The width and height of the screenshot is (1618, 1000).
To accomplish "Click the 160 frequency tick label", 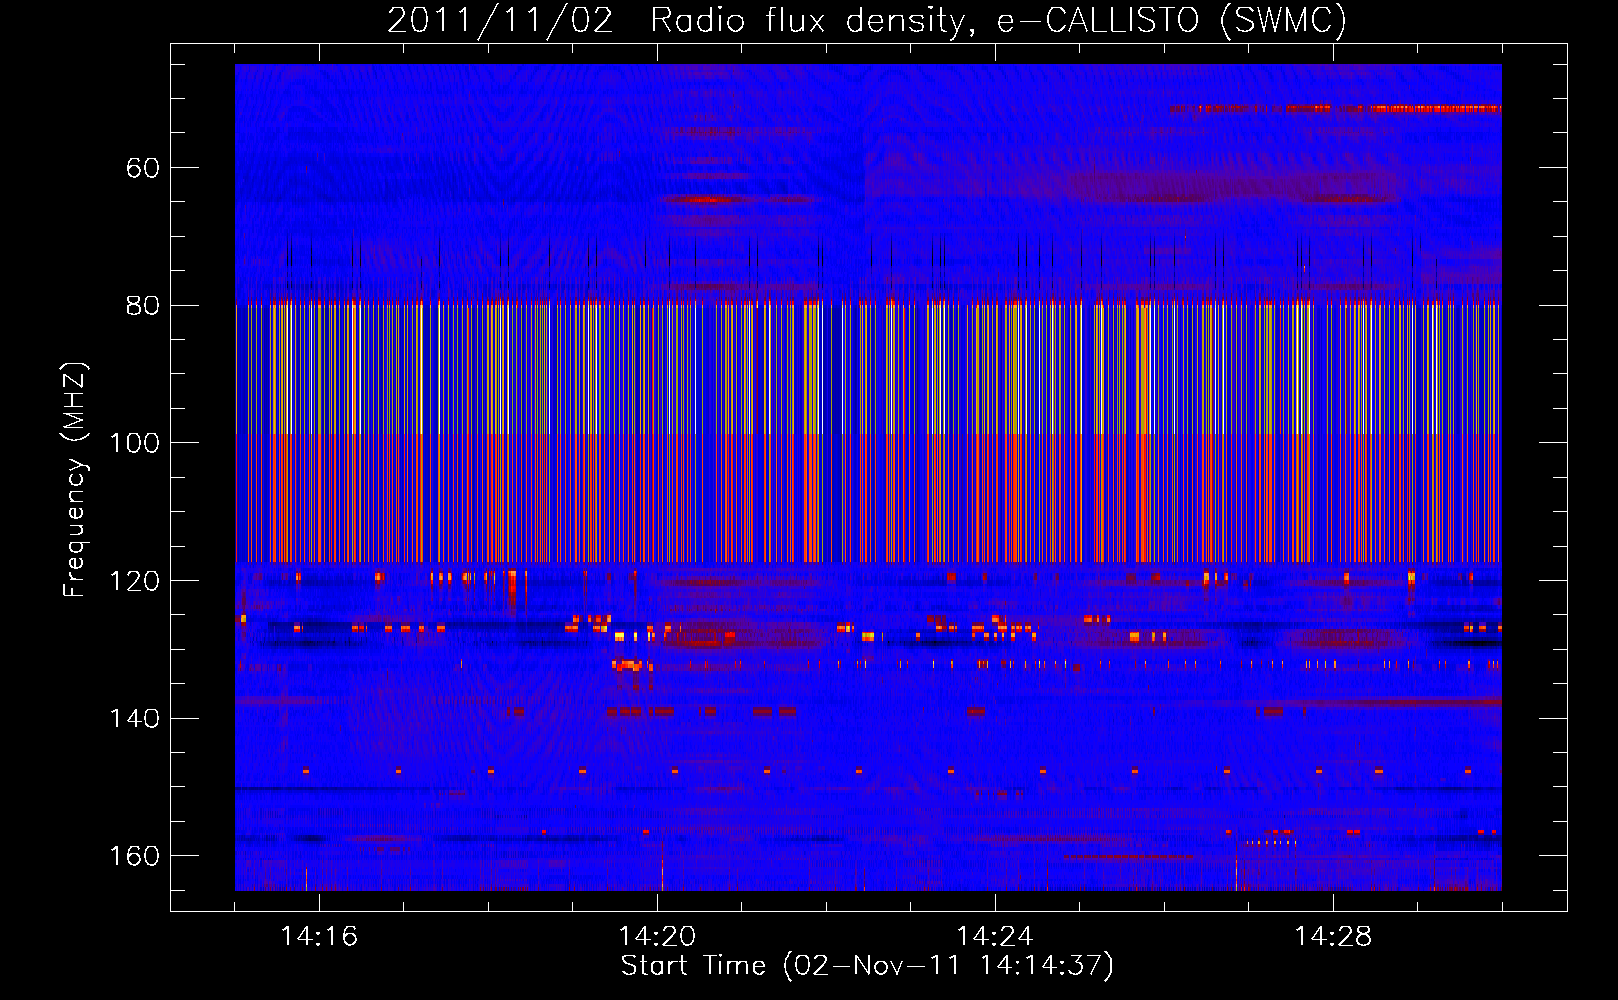I will coord(134,857).
